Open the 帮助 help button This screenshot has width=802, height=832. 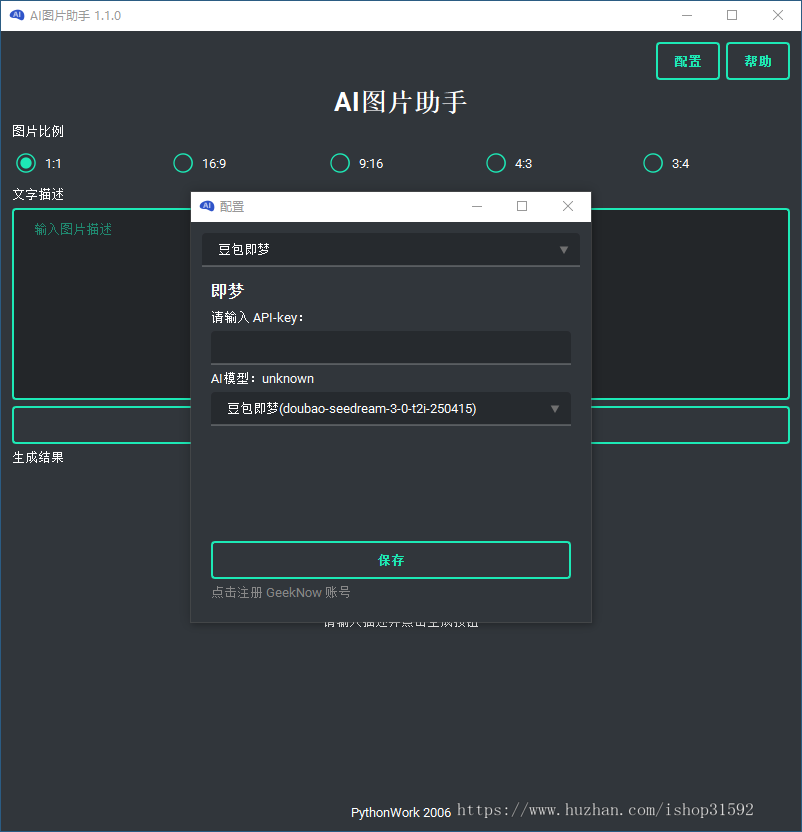coord(758,61)
